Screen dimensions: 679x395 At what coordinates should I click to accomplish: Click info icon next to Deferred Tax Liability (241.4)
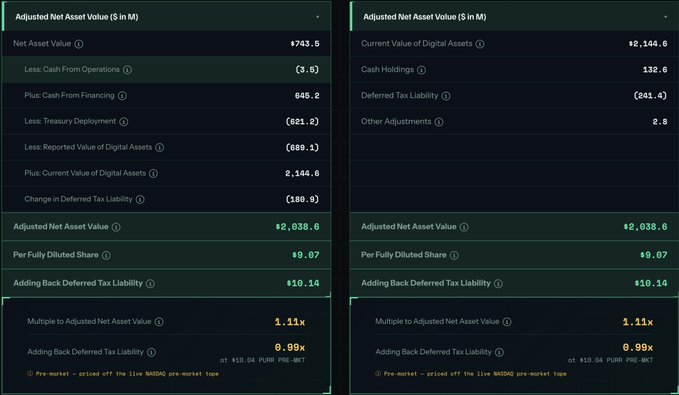point(446,96)
